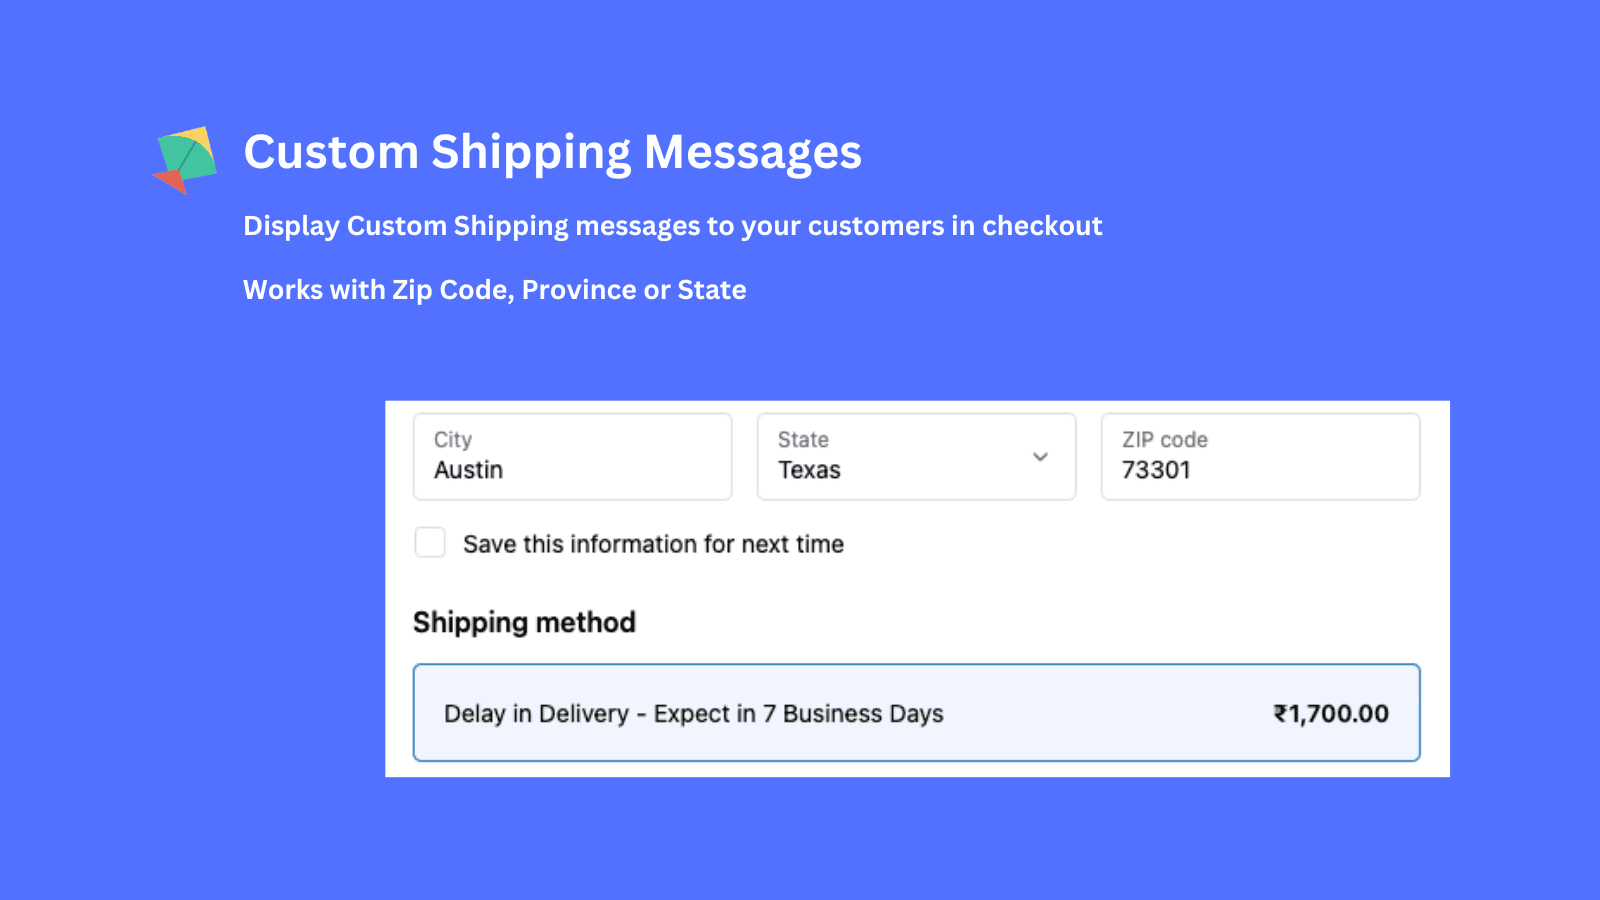
Task: Click the 'Custom Shipping Messages' heading
Action: [553, 152]
